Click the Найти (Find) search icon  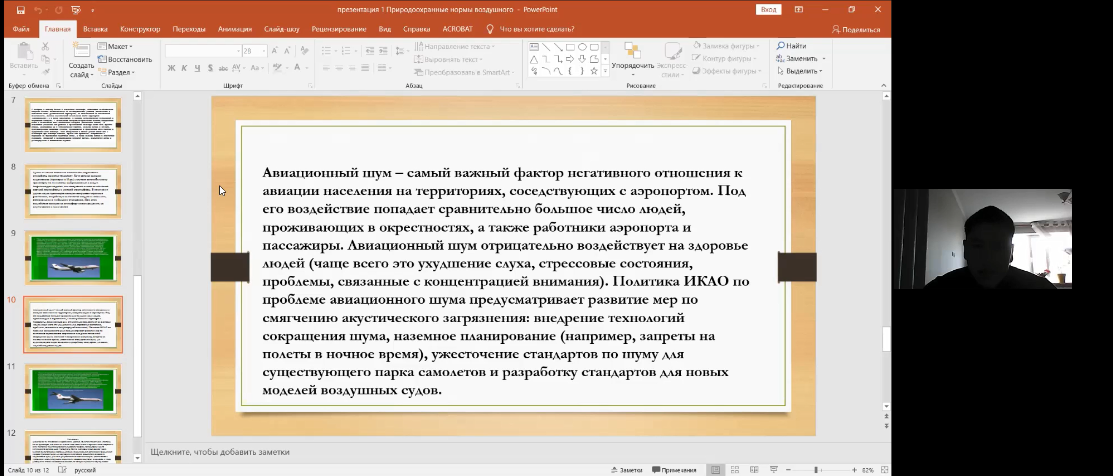(781, 46)
